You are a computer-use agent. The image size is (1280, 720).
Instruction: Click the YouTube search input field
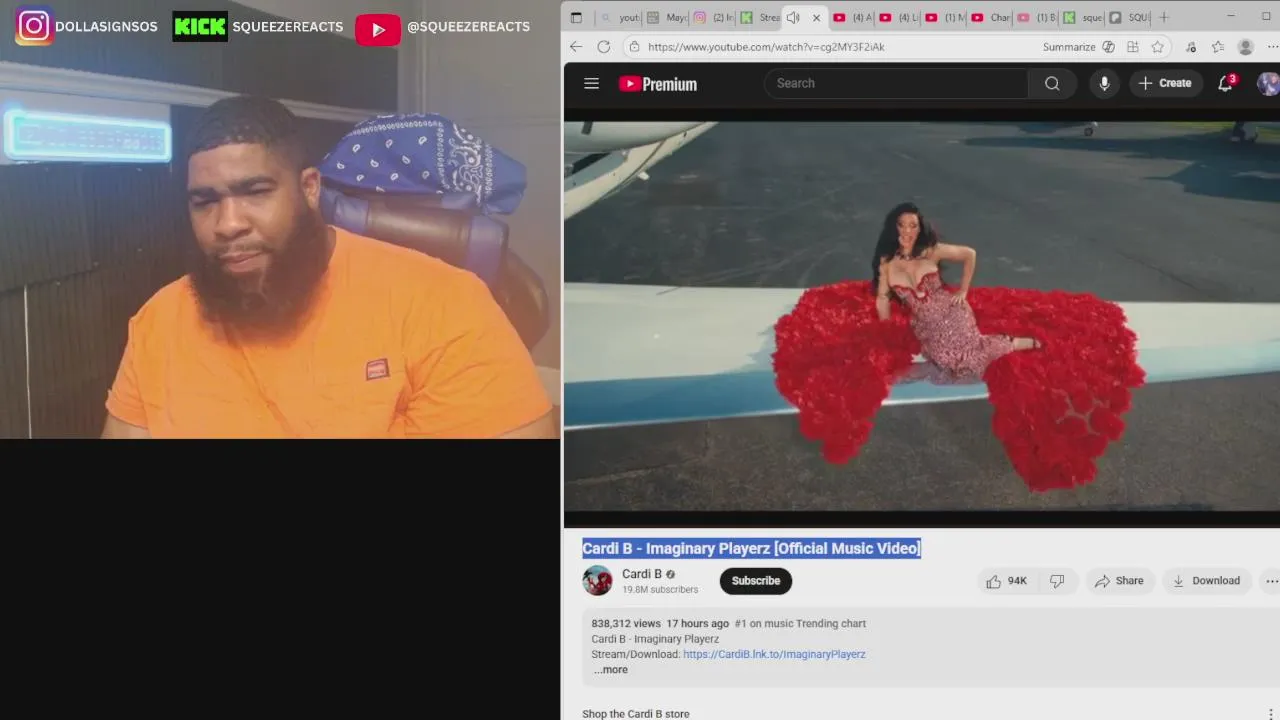tap(897, 84)
